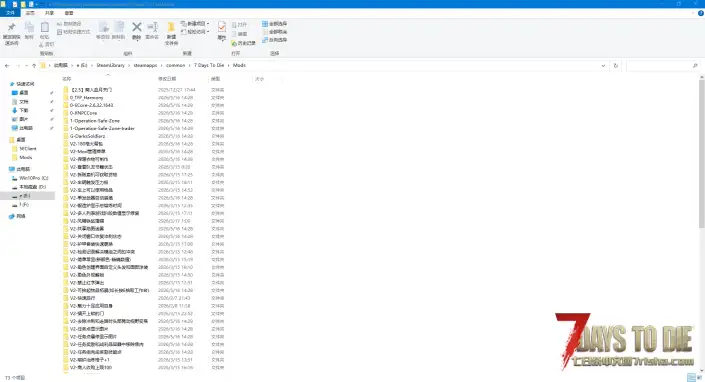Viewport: 705px width, 382px height.
Task: Sort by Size (大小) column header
Action: [259, 79]
